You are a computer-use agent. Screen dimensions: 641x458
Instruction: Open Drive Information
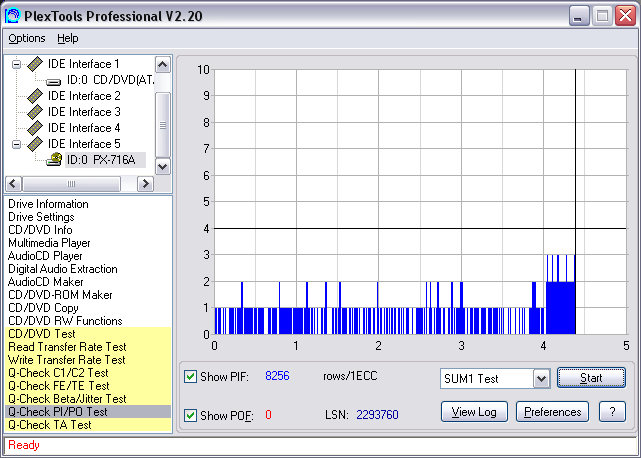click(x=48, y=204)
